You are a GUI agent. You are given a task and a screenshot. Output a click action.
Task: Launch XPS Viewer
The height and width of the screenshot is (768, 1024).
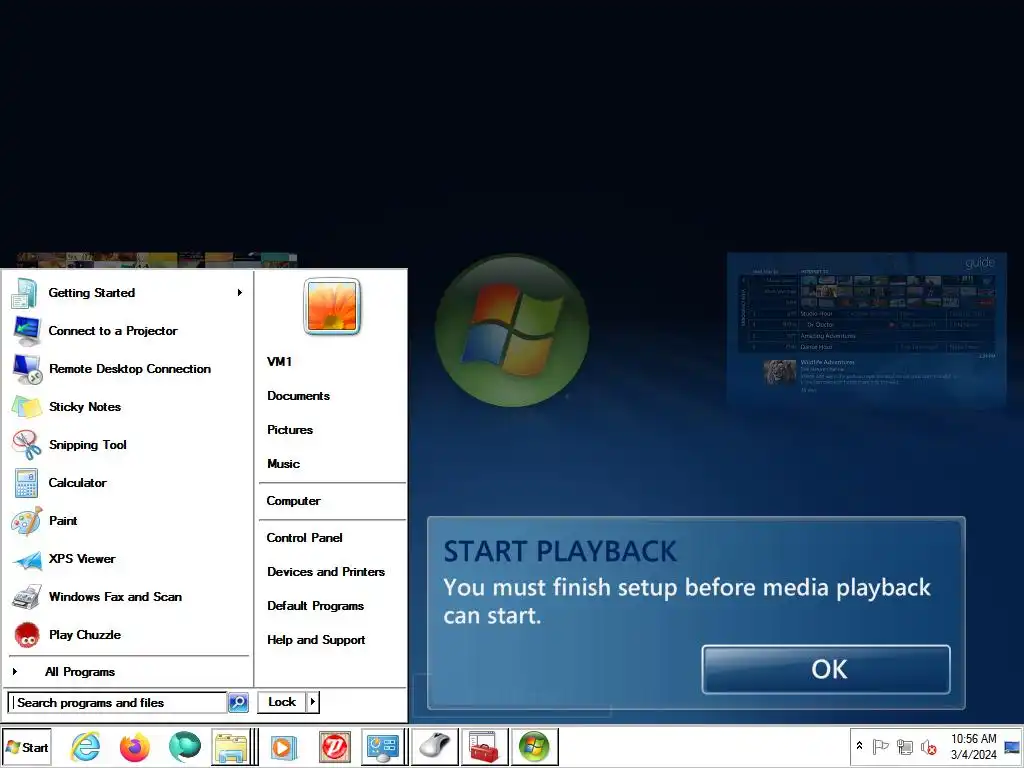tap(127, 559)
